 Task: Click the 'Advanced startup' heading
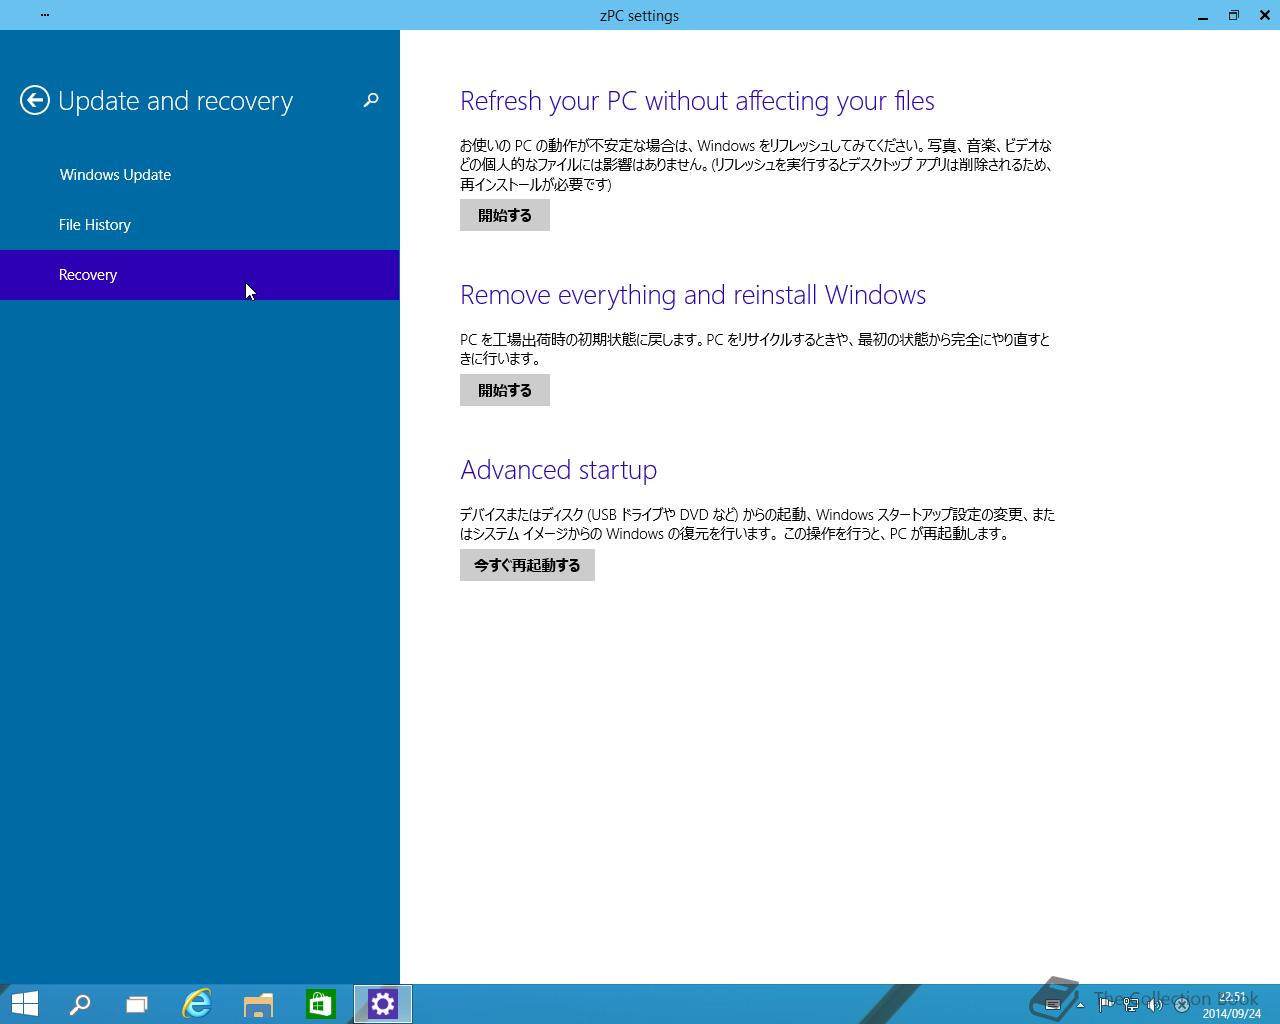(558, 470)
